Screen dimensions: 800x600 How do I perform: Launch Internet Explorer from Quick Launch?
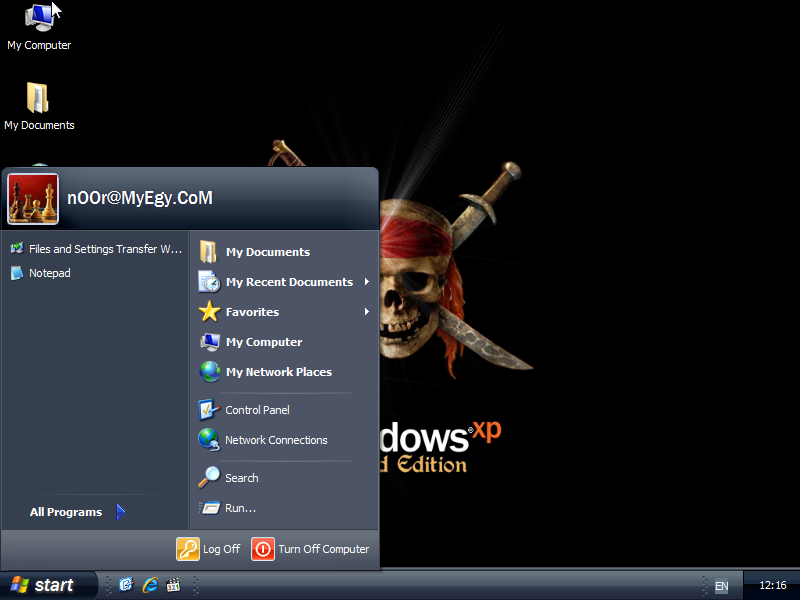point(149,585)
